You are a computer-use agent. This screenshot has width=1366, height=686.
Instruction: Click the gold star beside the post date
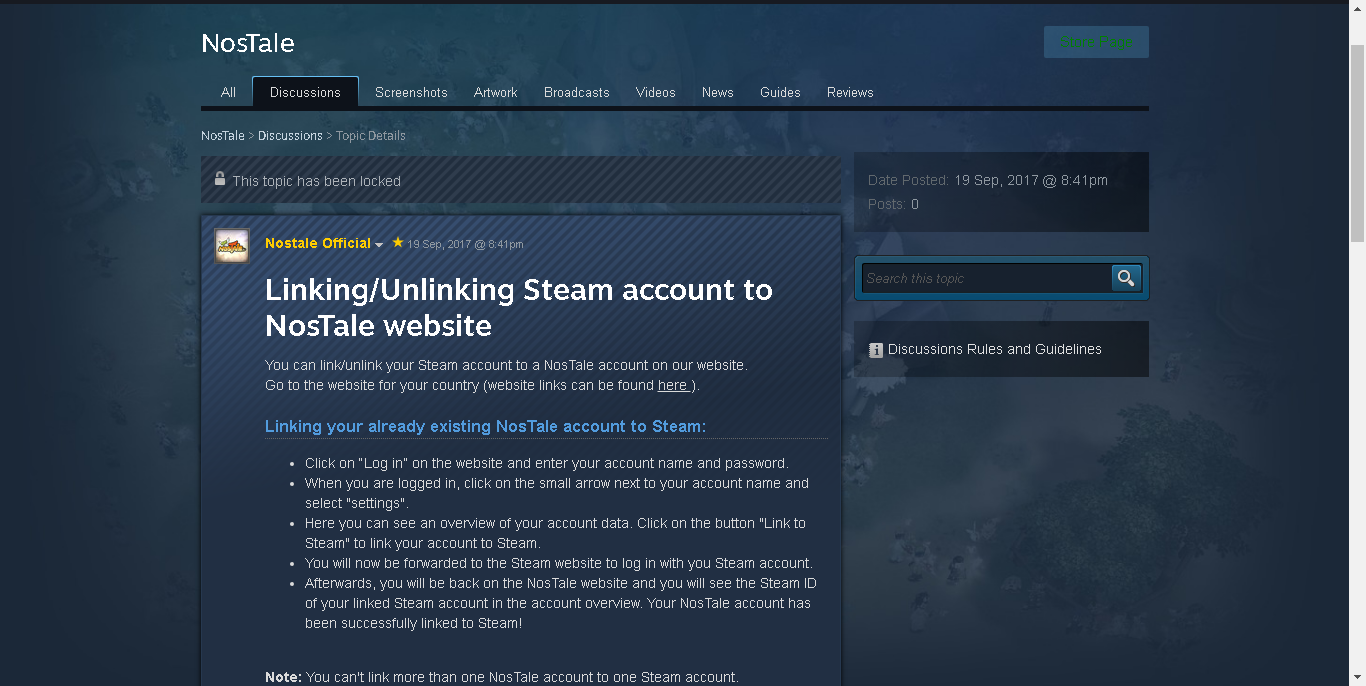398,242
